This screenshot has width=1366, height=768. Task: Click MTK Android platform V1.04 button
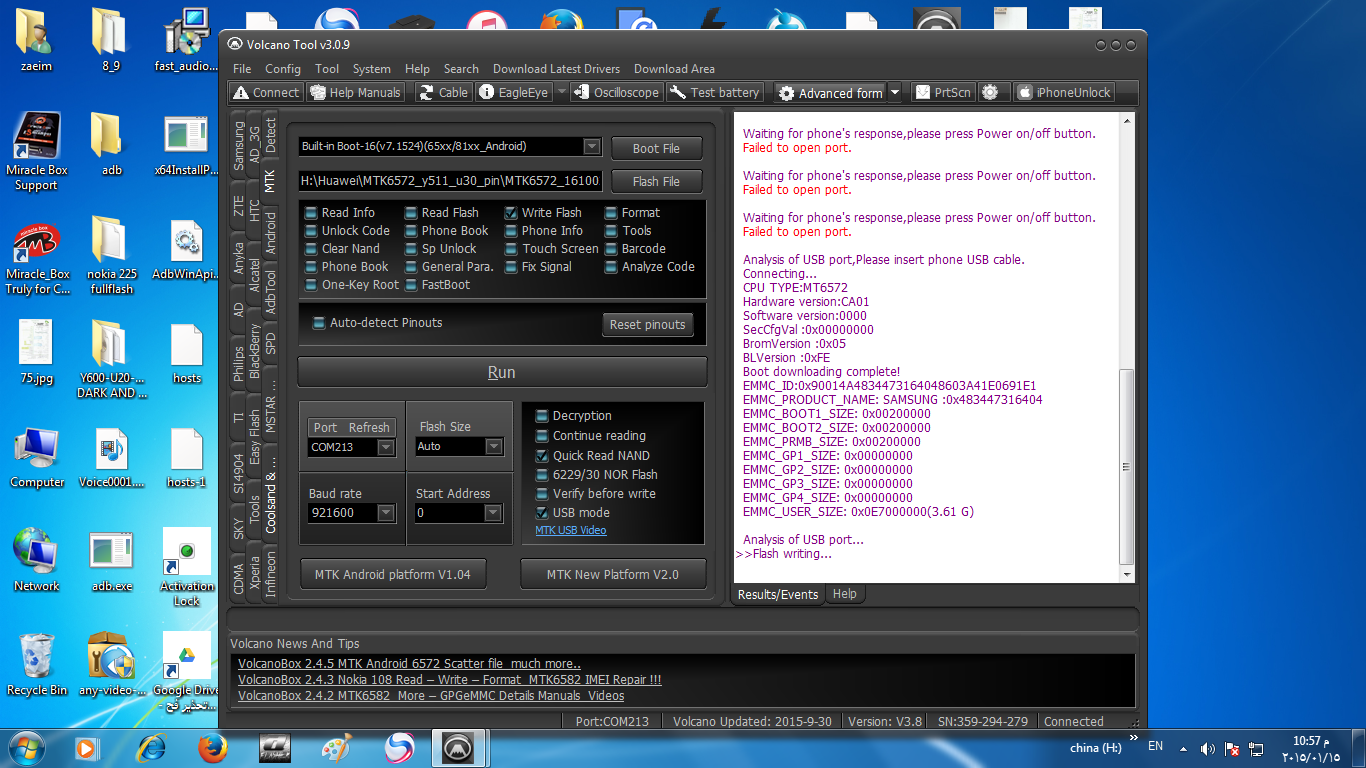click(392, 574)
